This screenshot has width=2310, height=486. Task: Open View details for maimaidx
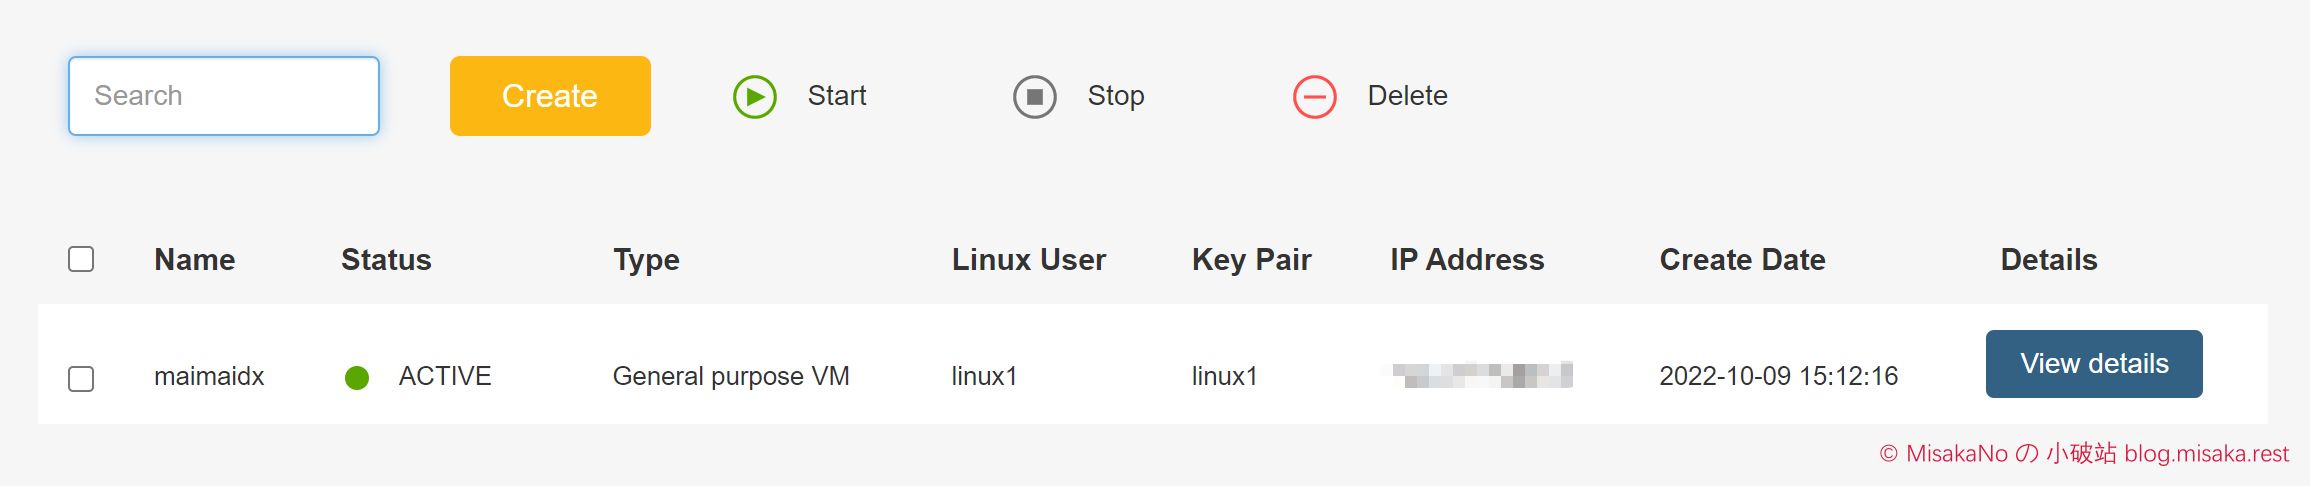tap(2094, 364)
